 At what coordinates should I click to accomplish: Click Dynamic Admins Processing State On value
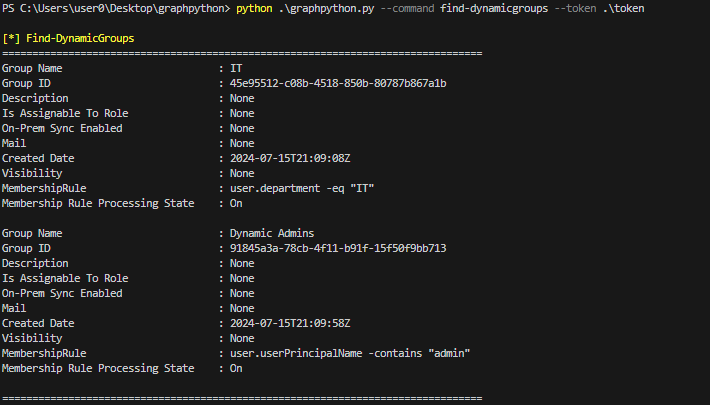pos(236,368)
